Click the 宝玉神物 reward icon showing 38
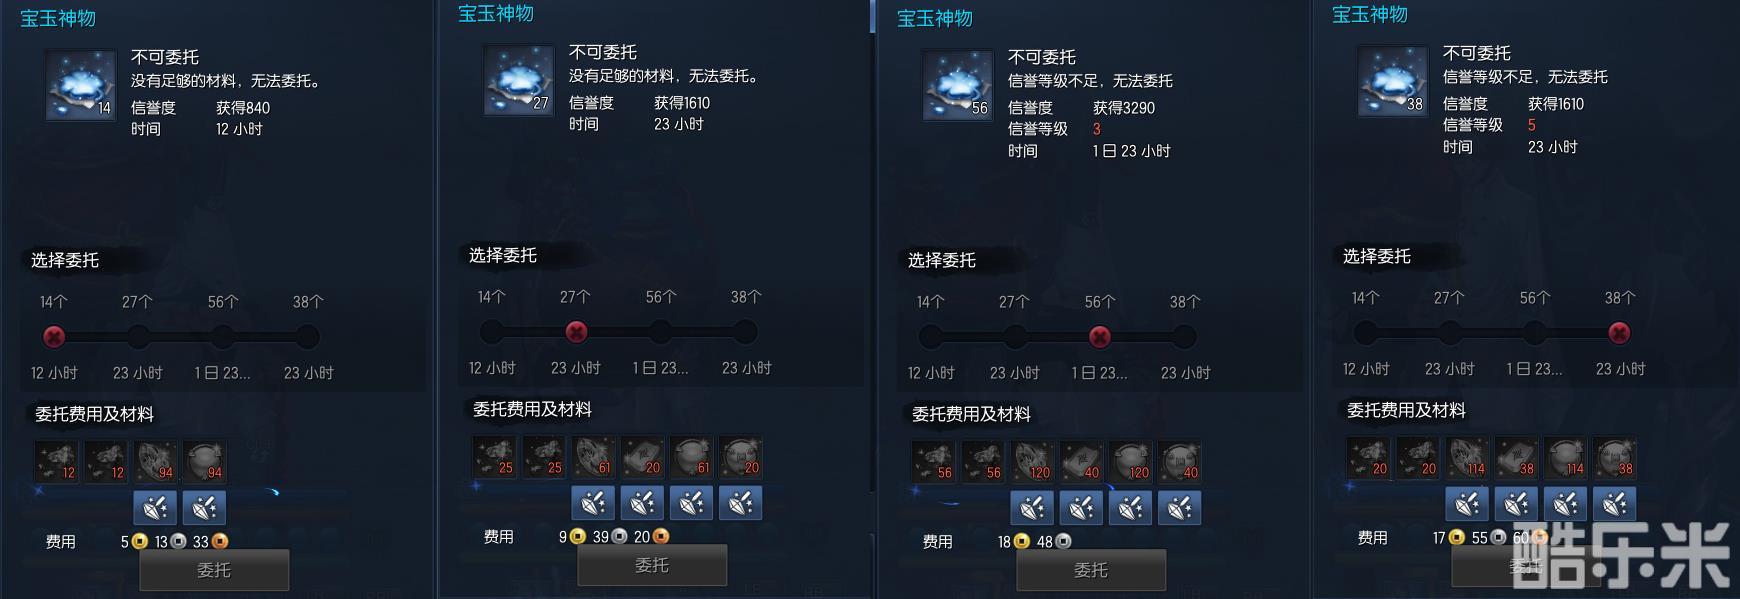 point(1392,81)
